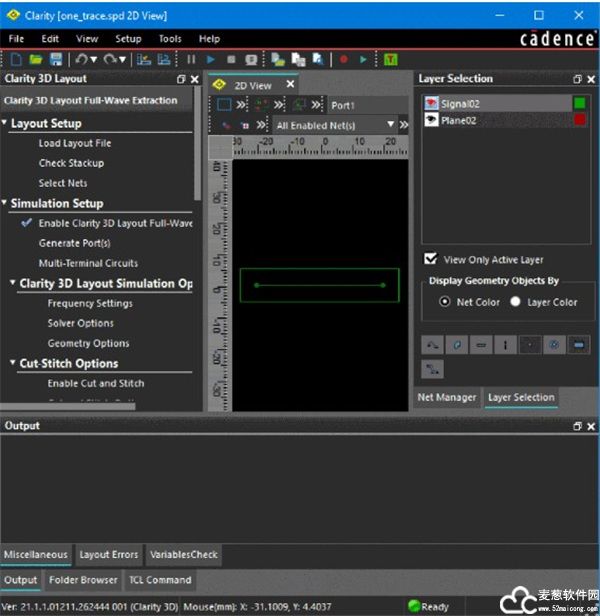
Task: Click the Pause simulation icon
Action: (x=191, y=60)
